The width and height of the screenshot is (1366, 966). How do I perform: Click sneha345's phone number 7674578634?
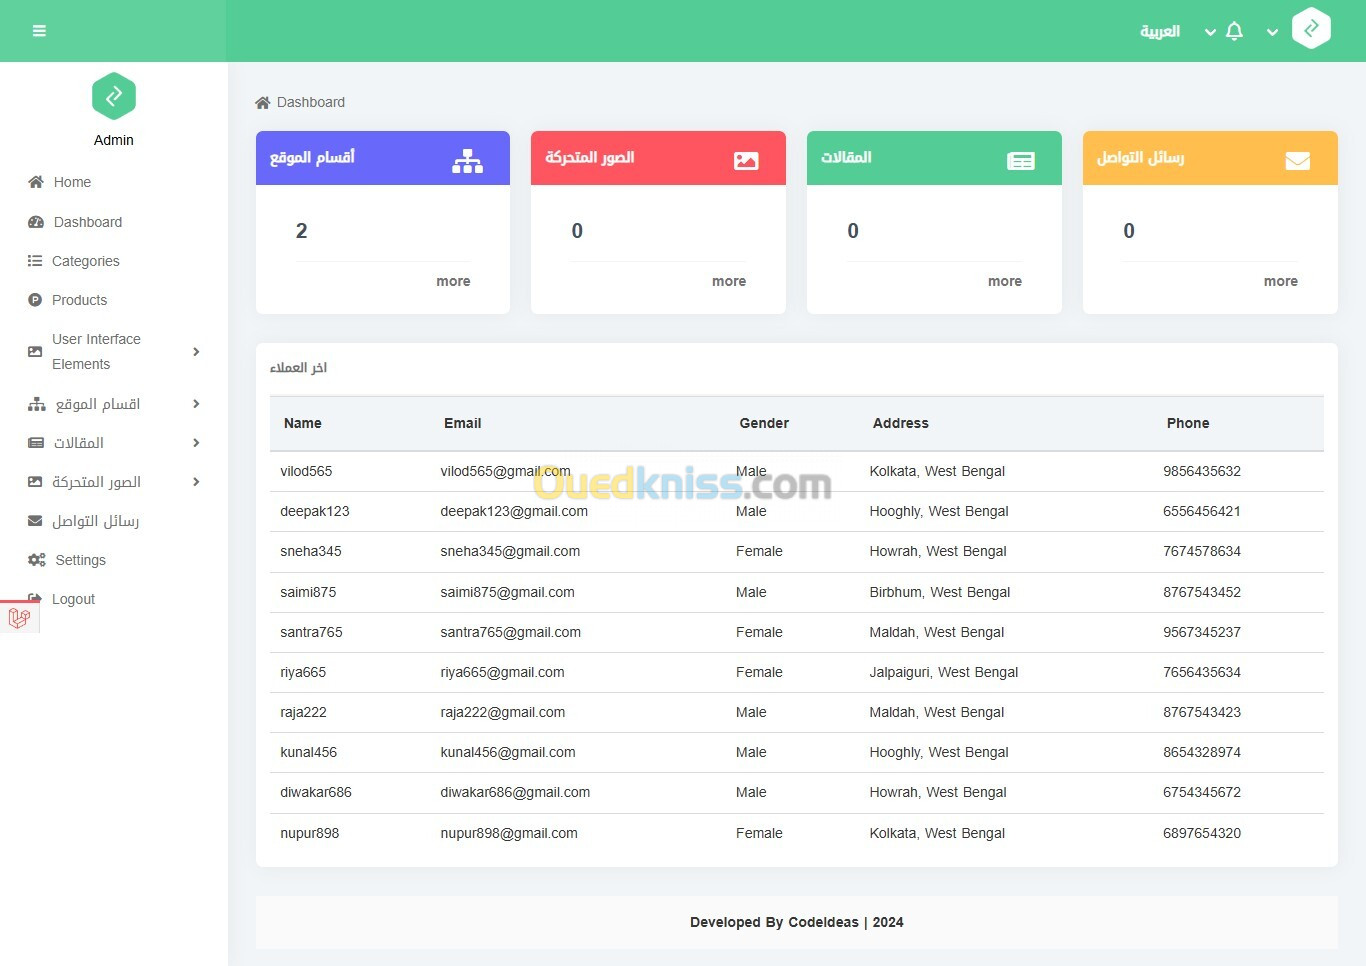pos(1202,551)
